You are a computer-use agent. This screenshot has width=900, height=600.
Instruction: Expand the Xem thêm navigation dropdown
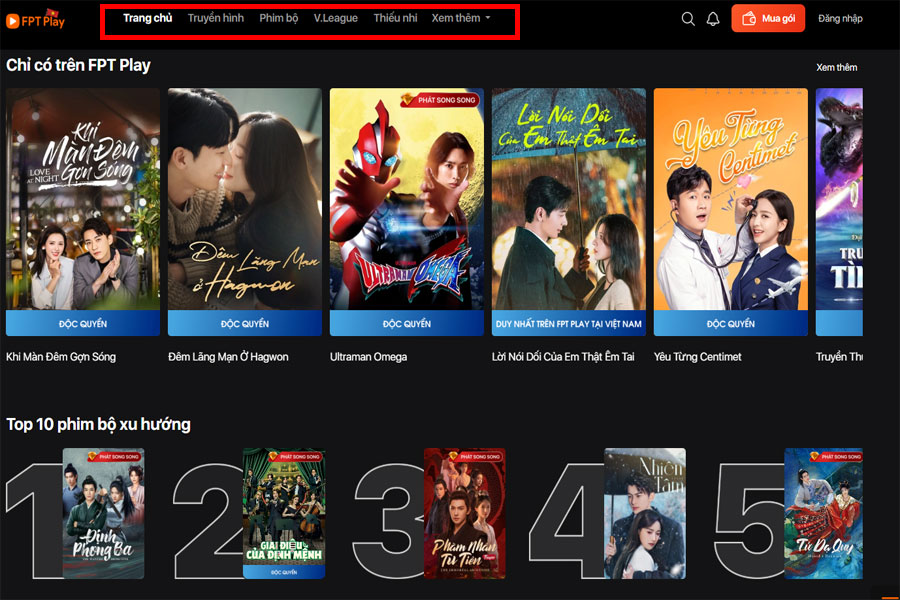click(x=460, y=18)
